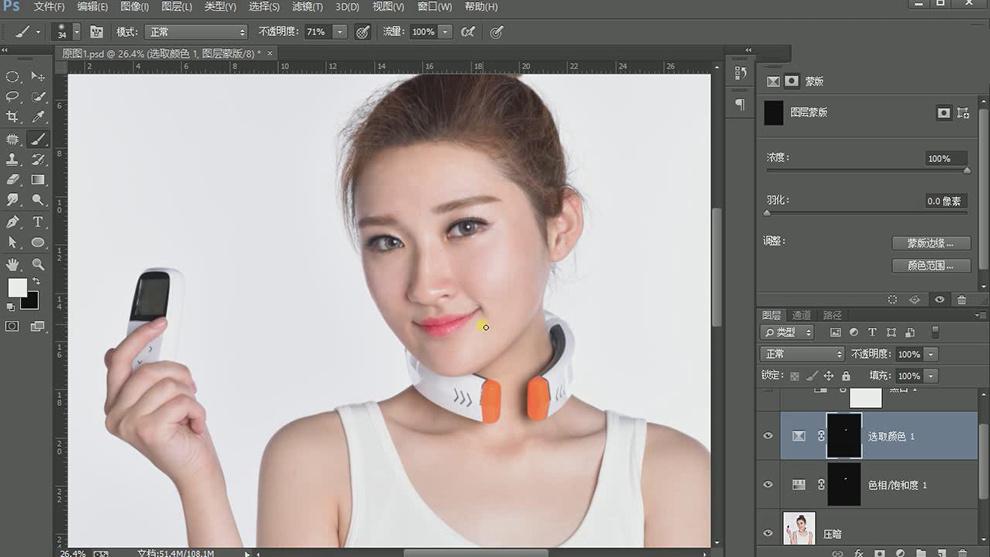Choose the Eraser tool
The height and width of the screenshot is (557, 990).
click(x=13, y=180)
